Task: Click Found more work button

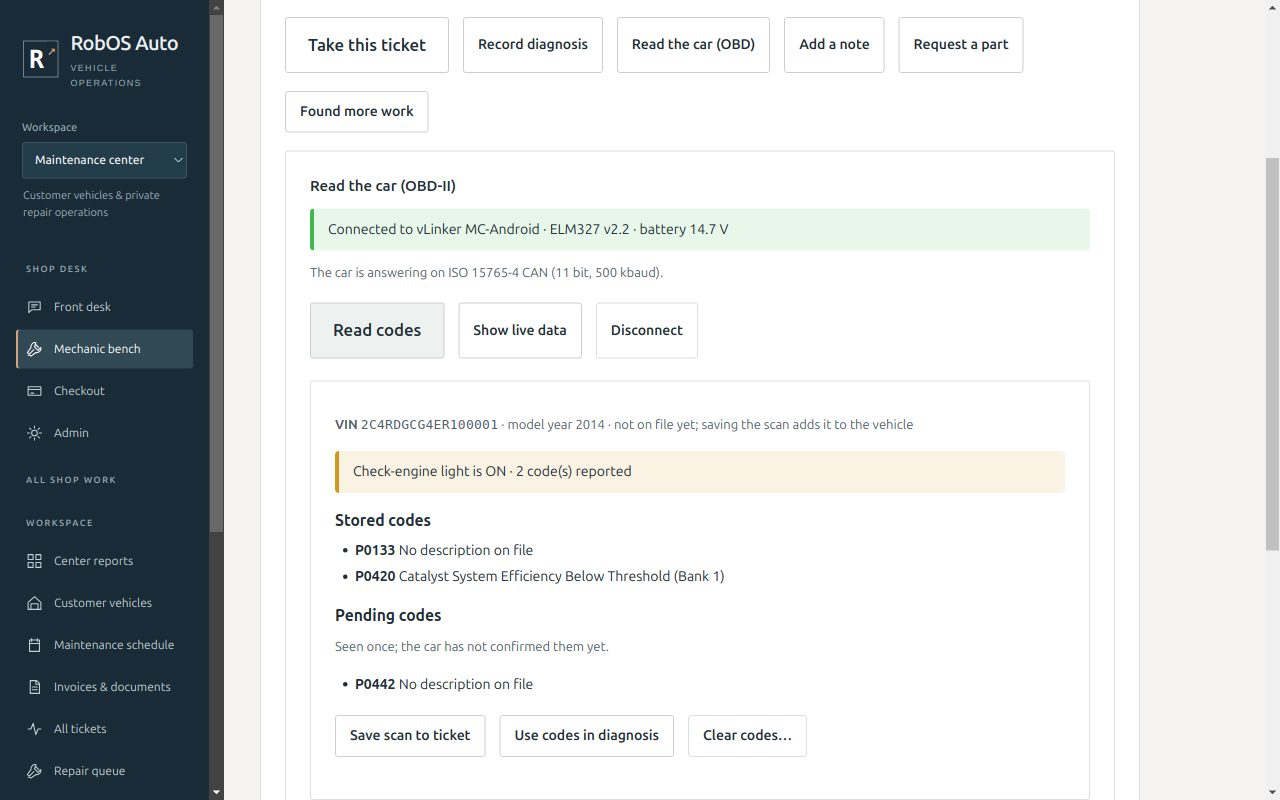Action: [357, 112]
